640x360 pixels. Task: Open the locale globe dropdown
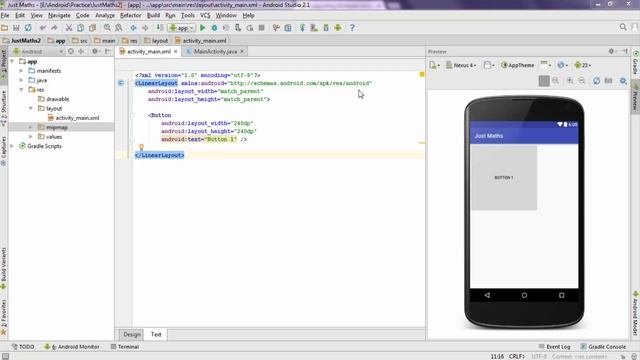click(562, 65)
